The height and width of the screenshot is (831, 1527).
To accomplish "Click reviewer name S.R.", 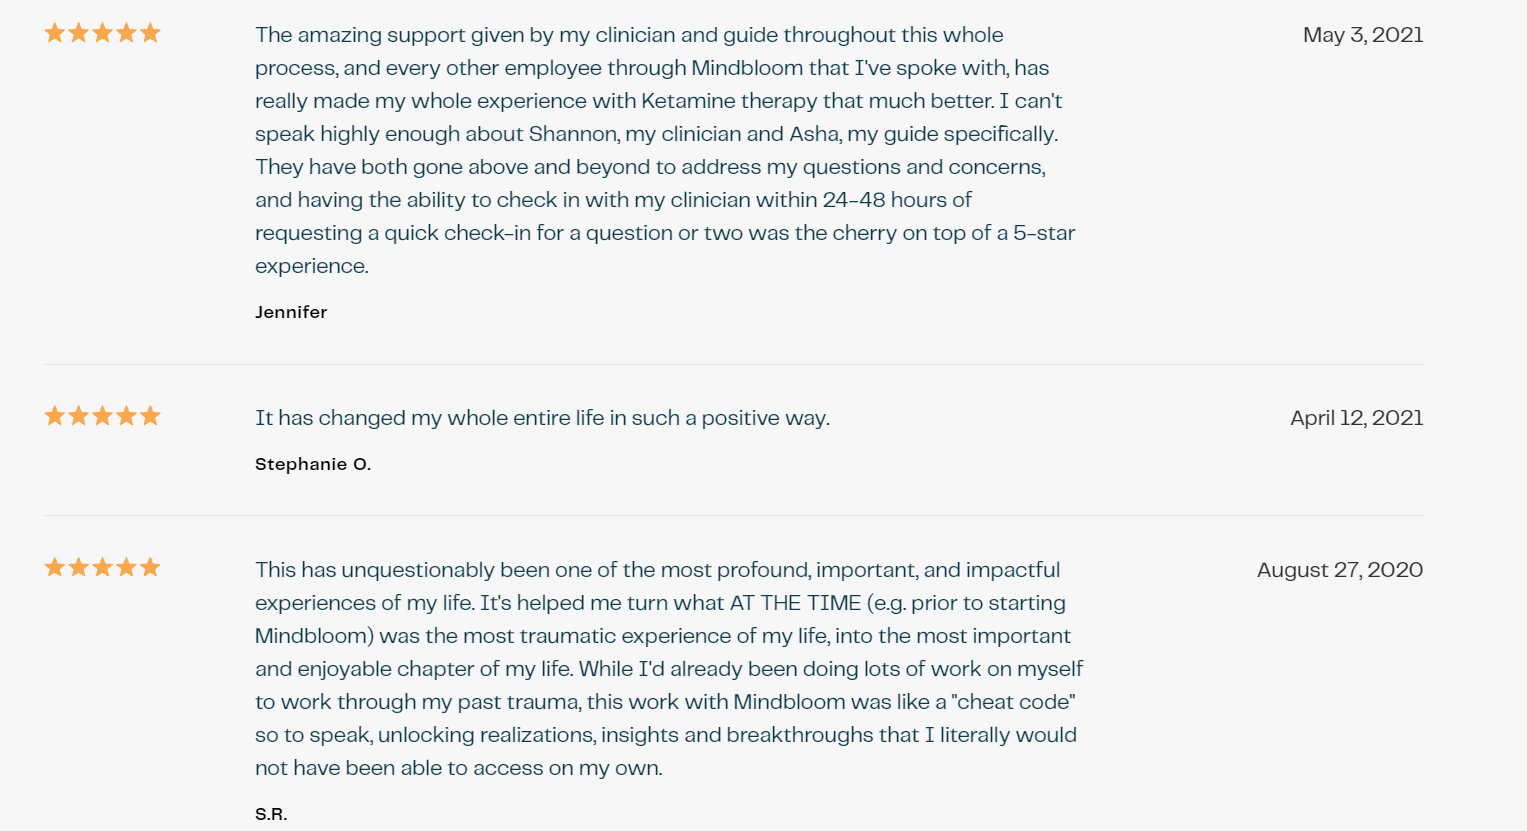I will click(271, 814).
